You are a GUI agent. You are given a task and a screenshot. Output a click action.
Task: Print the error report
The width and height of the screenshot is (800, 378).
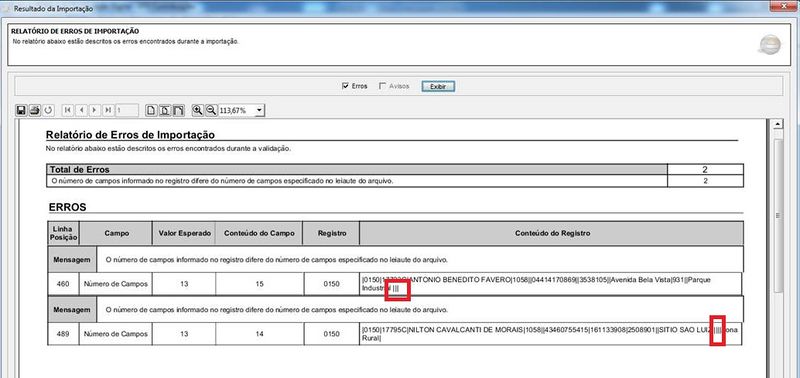[x=34, y=110]
